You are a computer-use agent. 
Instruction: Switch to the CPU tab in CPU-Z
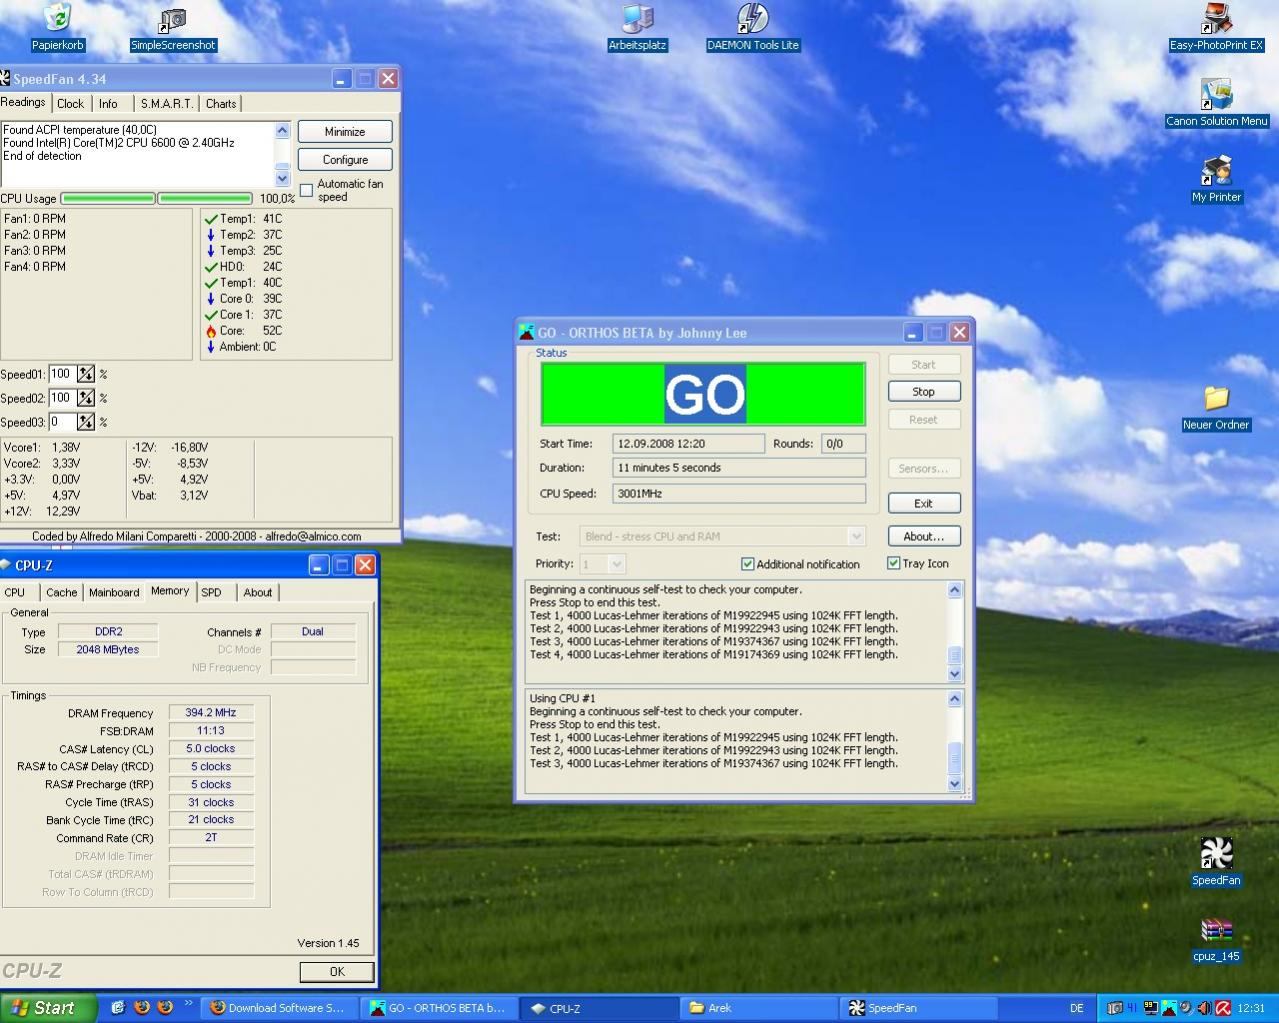(15, 593)
